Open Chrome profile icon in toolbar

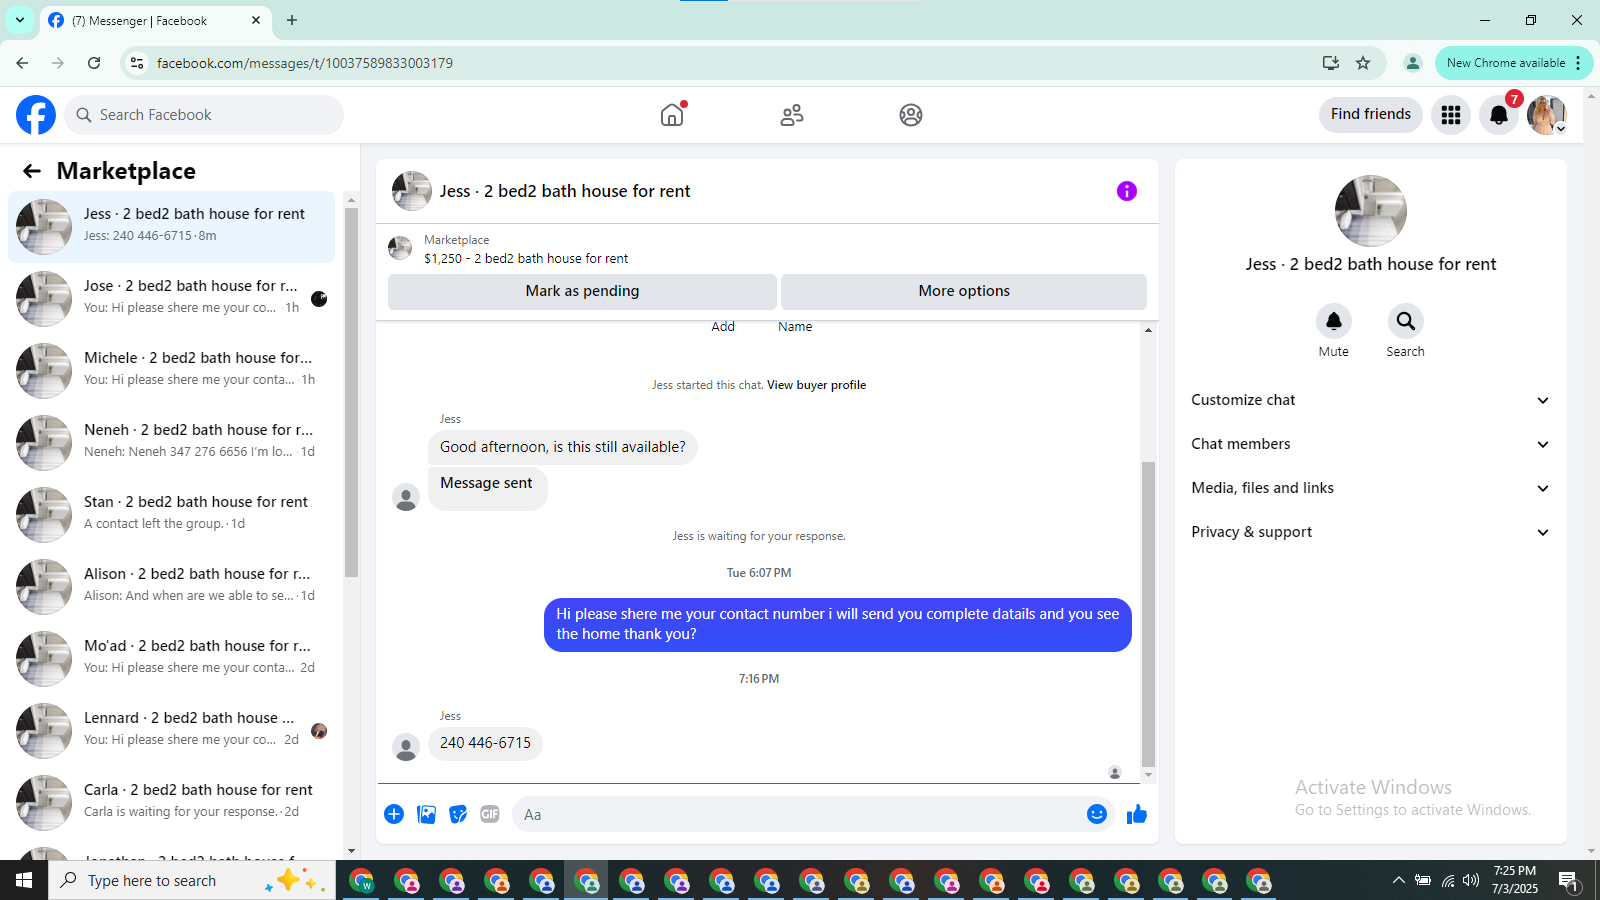click(x=1413, y=63)
